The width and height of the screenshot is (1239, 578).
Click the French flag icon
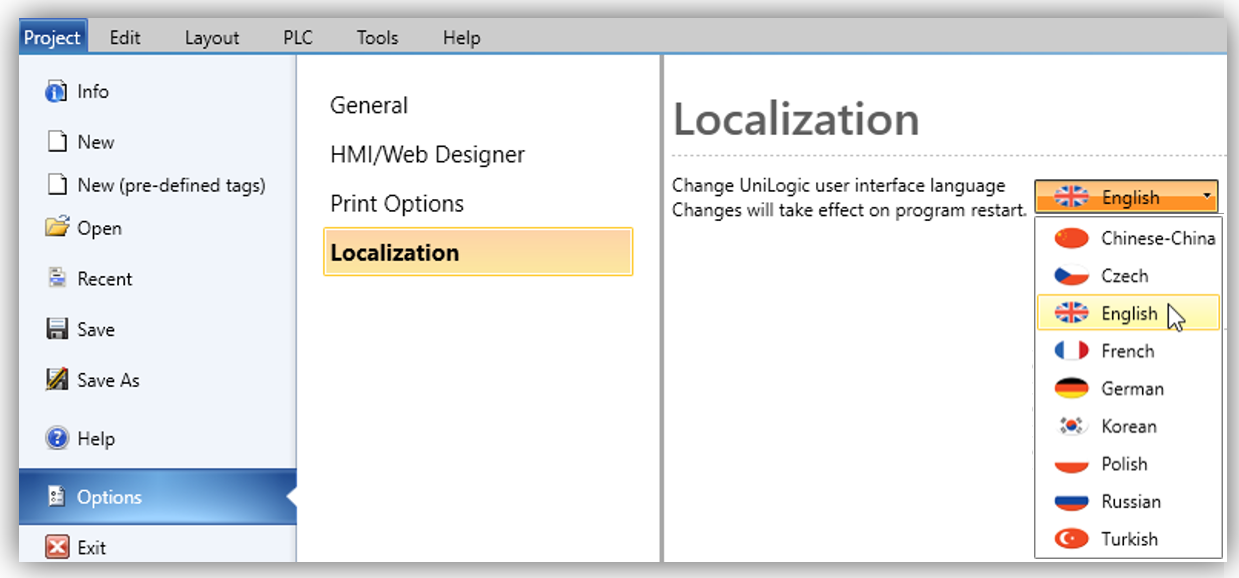pos(1072,351)
